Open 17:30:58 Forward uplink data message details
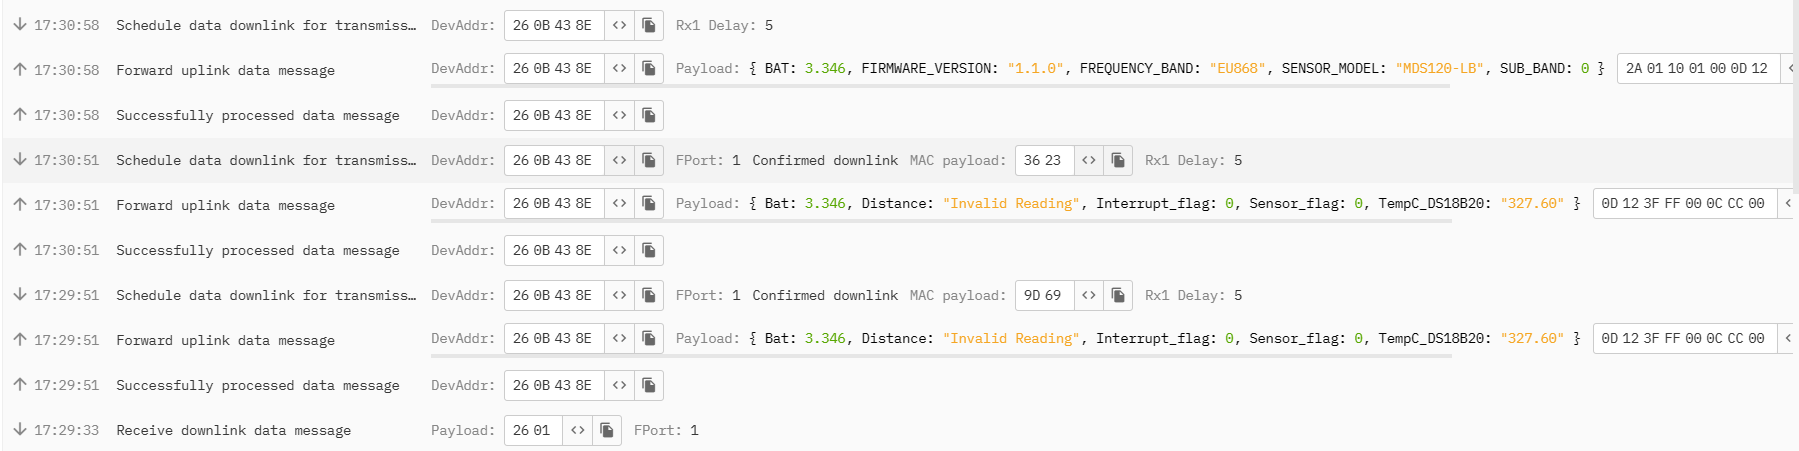Screen dimensions: 1799x451 coord(225,70)
